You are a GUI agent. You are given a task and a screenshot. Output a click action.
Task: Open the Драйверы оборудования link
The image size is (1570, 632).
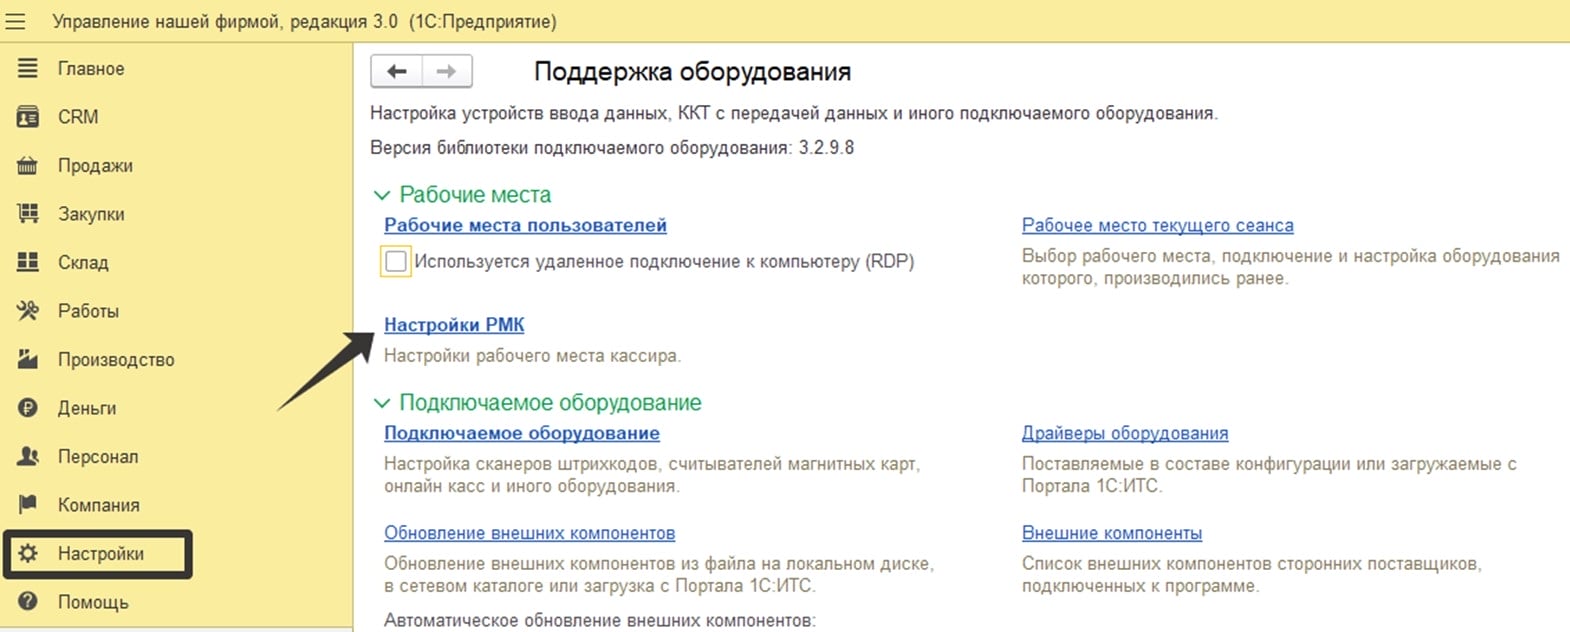point(1125,433)
